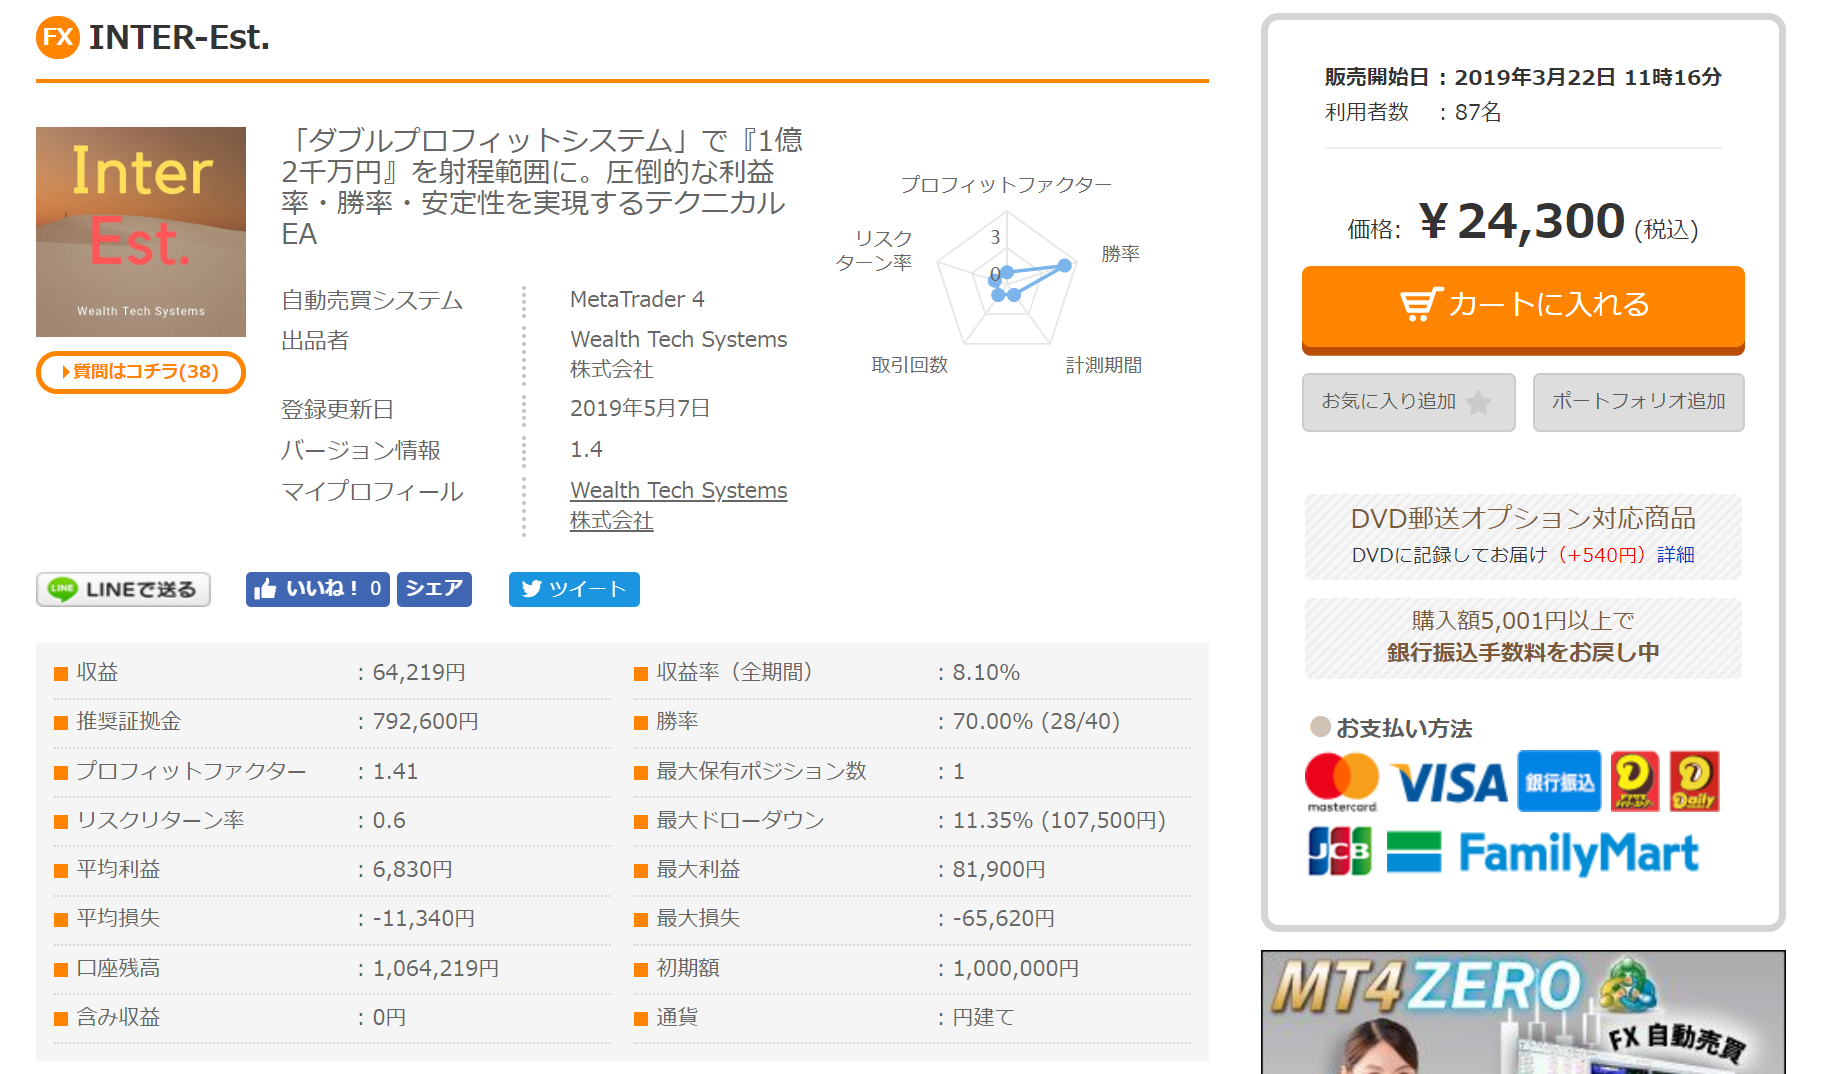The width and height of the screenshot is (1830, 1074).
Task: Click the version value 1.4
Action: click(x=587, y=449)
